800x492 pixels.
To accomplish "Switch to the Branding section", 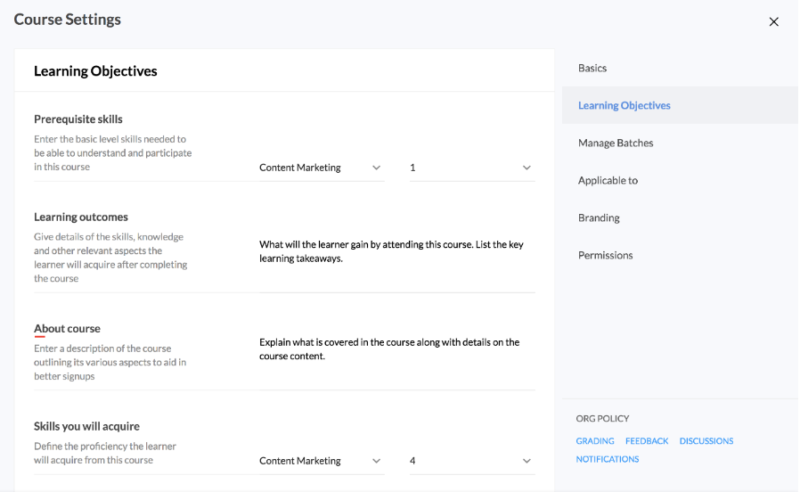I will tap(598, 218).
